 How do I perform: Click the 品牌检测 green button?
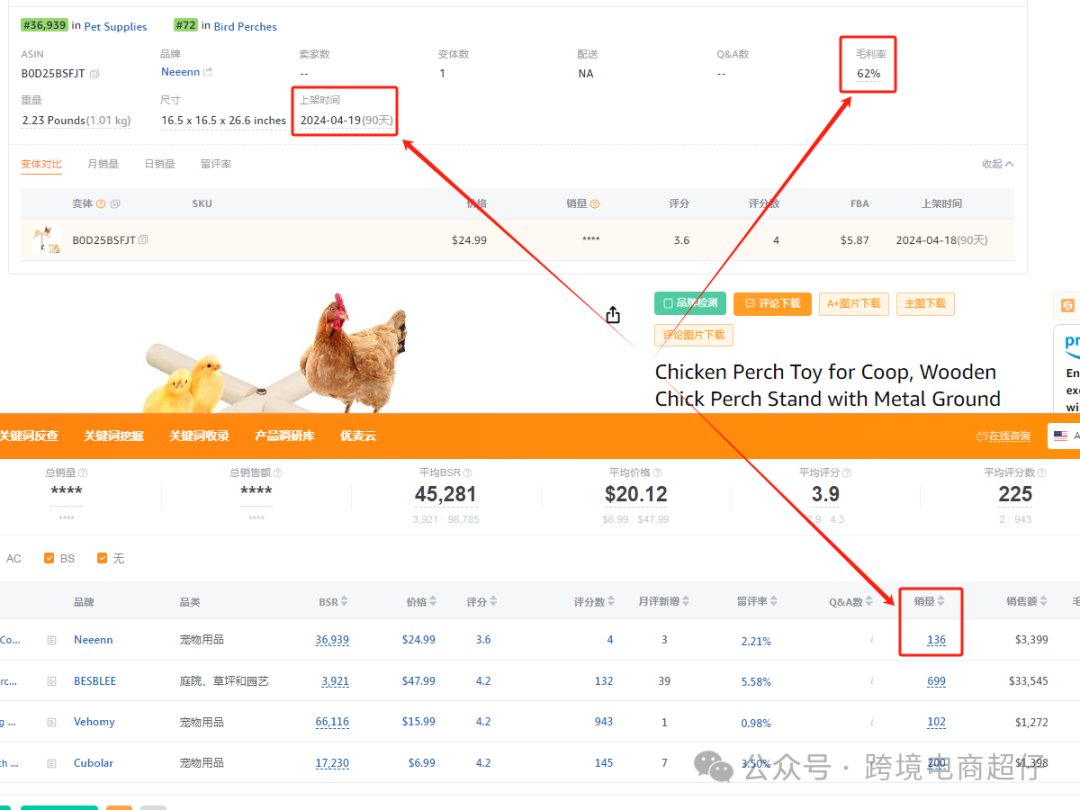coord(690,303)
